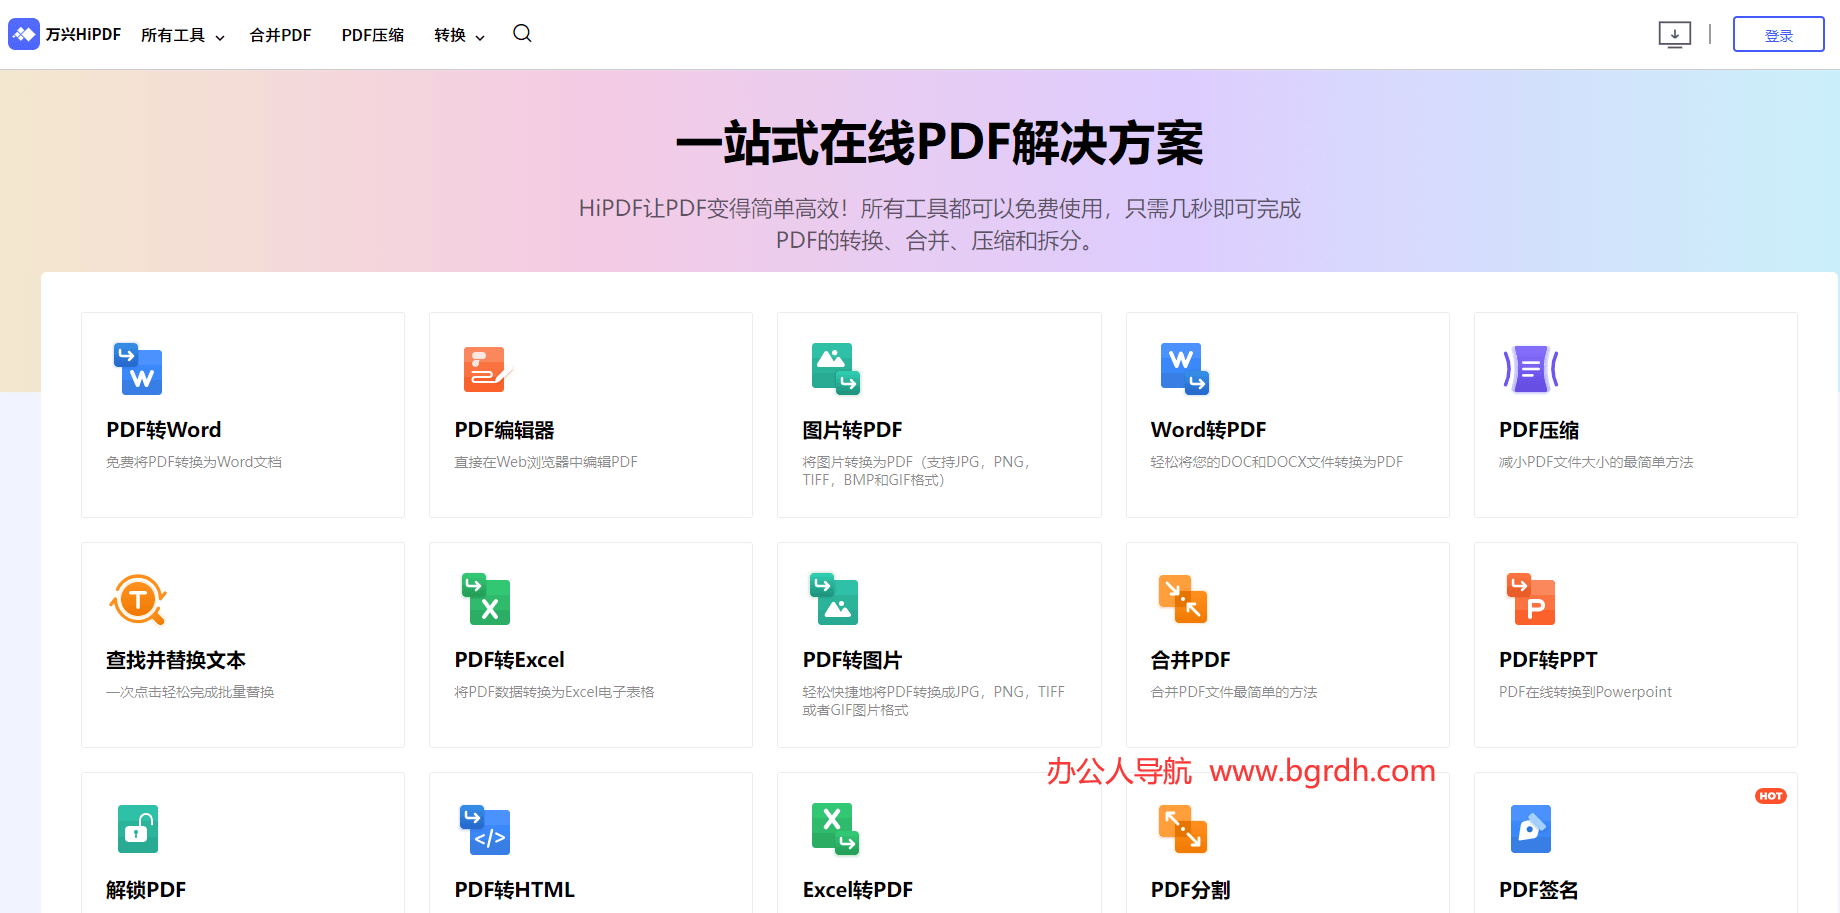Image resolution: width=1840 pixels, height=913 pixels.
Task: Click the PDF转Excel card icon
Action: click(x=486, y=599)
